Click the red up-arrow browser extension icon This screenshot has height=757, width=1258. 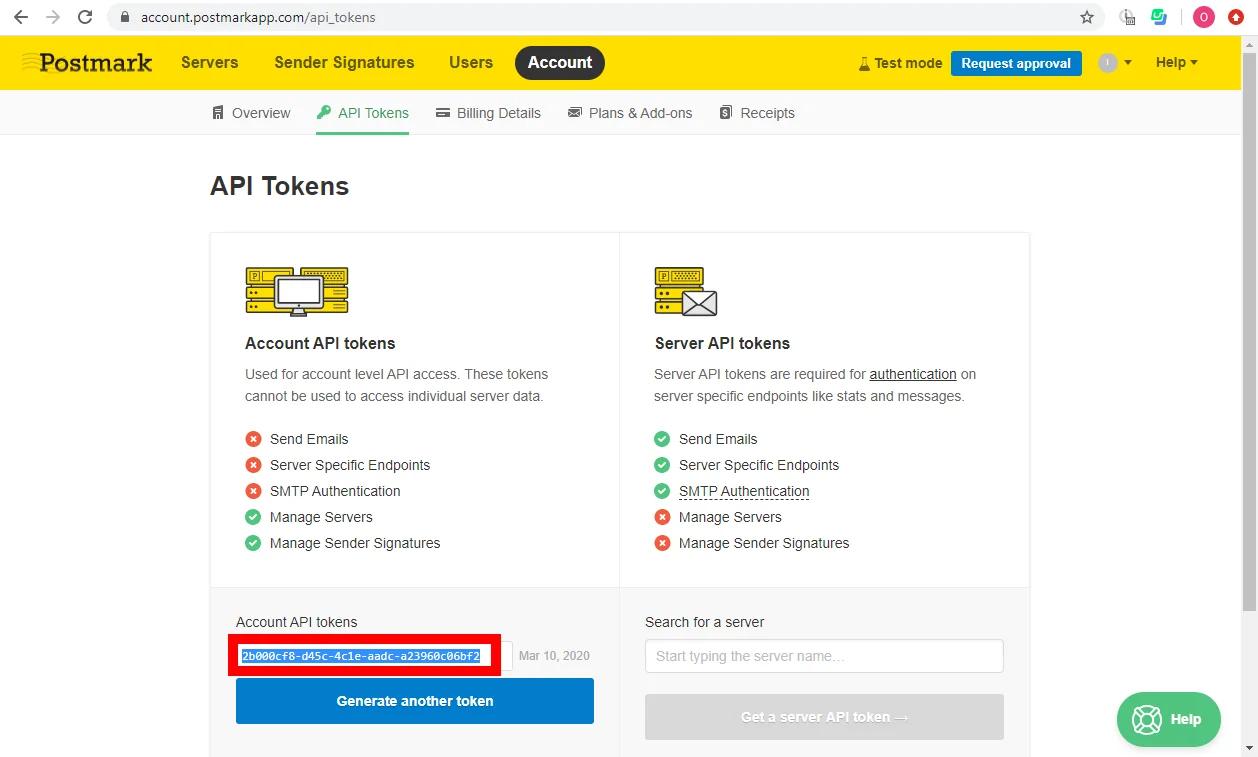coord(1236,17)
